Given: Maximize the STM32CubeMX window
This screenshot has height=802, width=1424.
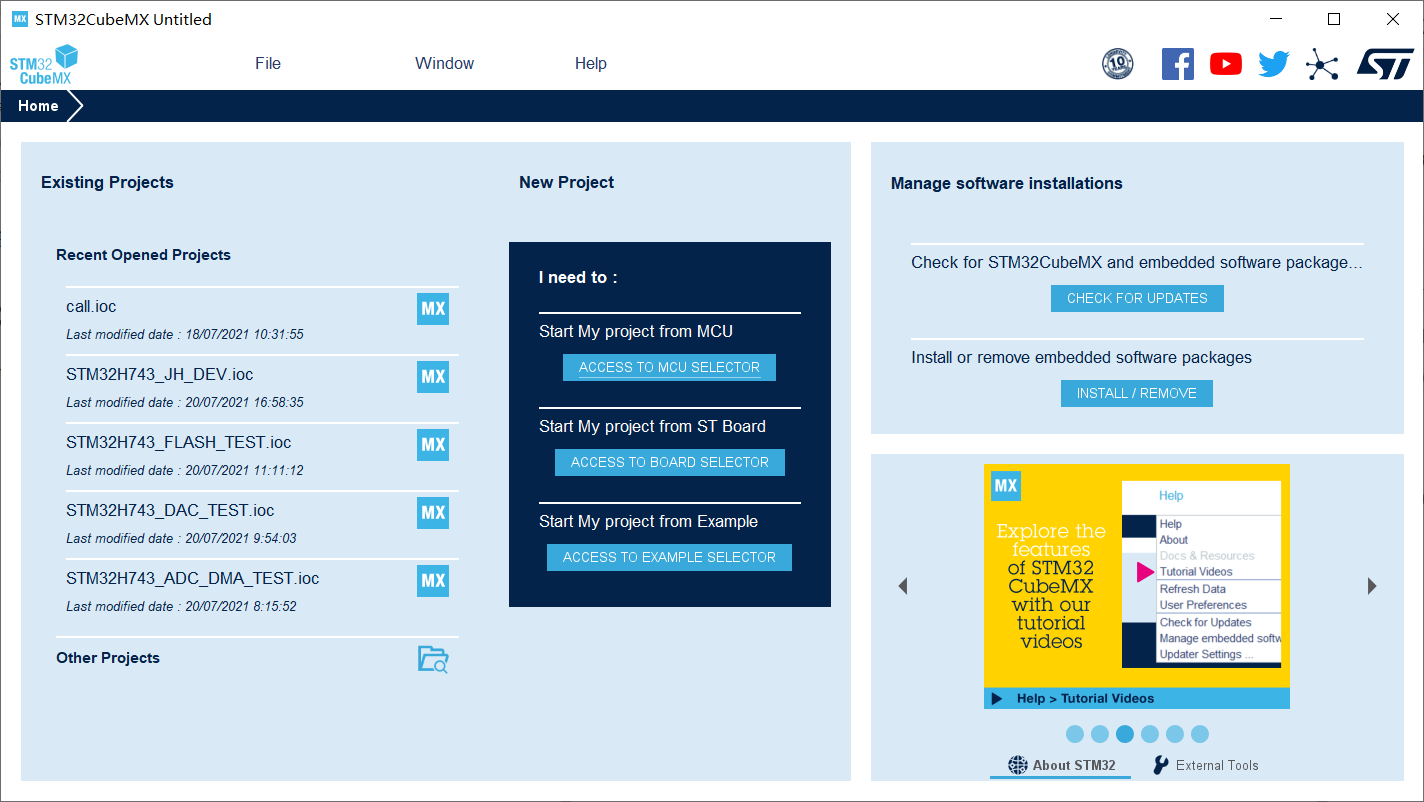Looking at the screenshot, I should [1334, 19].
